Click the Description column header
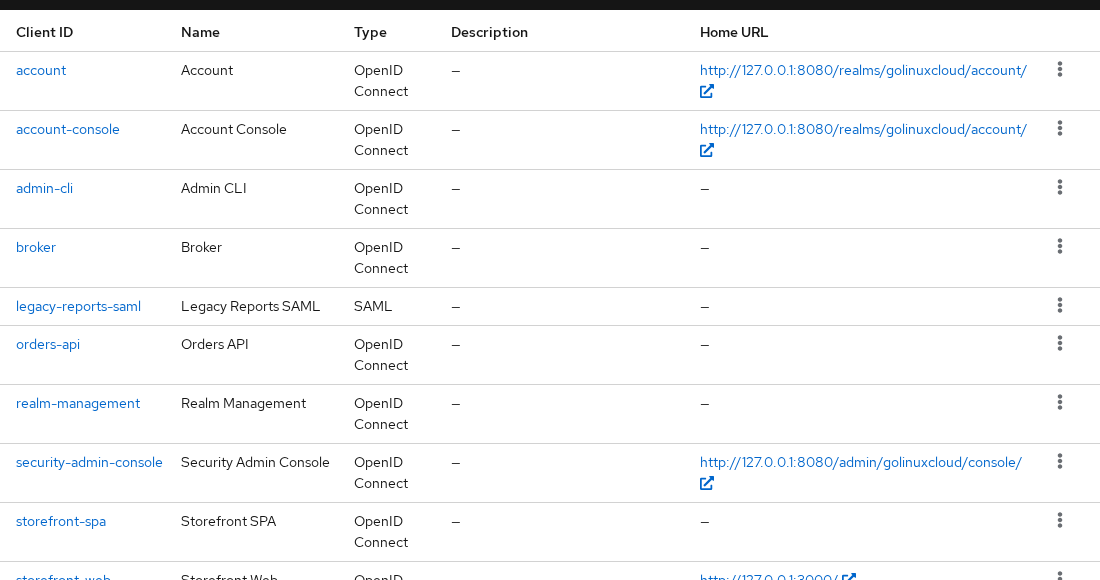Screen dimensions: 1100x580 [489, 32]
